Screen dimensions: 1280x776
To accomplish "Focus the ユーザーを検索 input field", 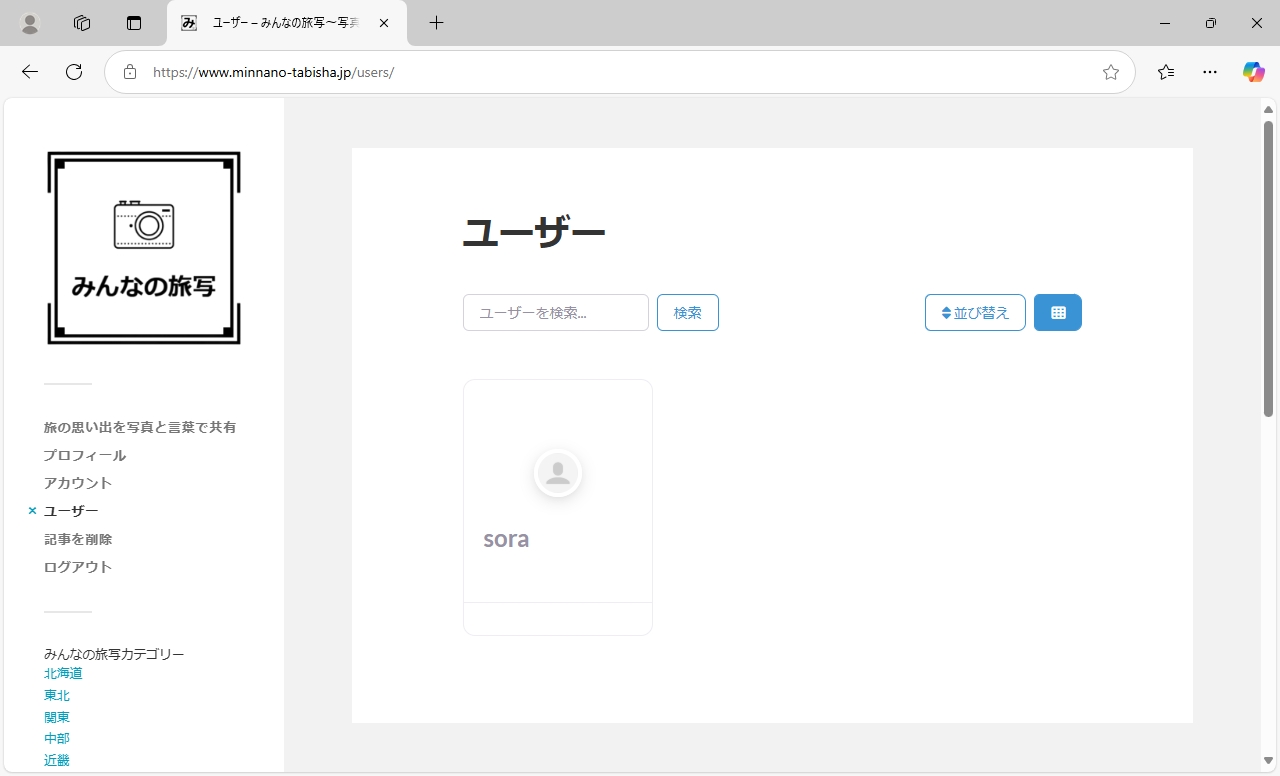I will point(556,313).
